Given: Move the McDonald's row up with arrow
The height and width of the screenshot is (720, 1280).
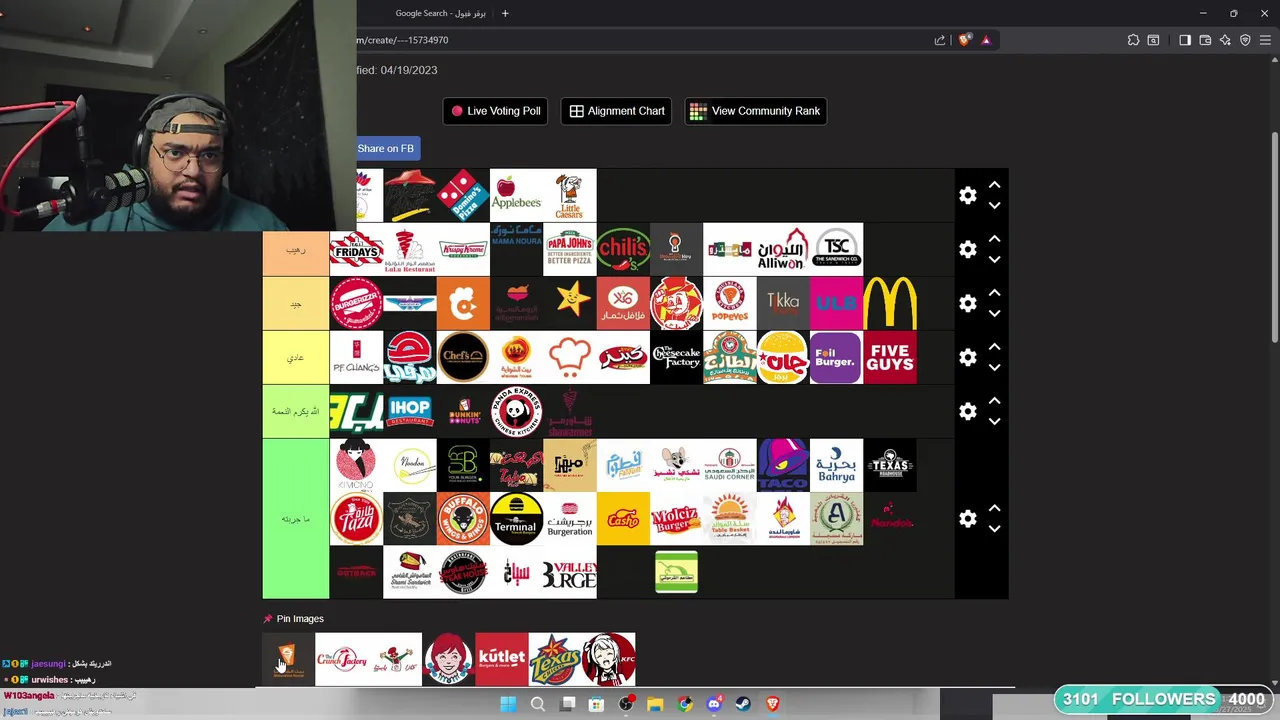Looking at the screenshot, I should click(x=994, y=294).
